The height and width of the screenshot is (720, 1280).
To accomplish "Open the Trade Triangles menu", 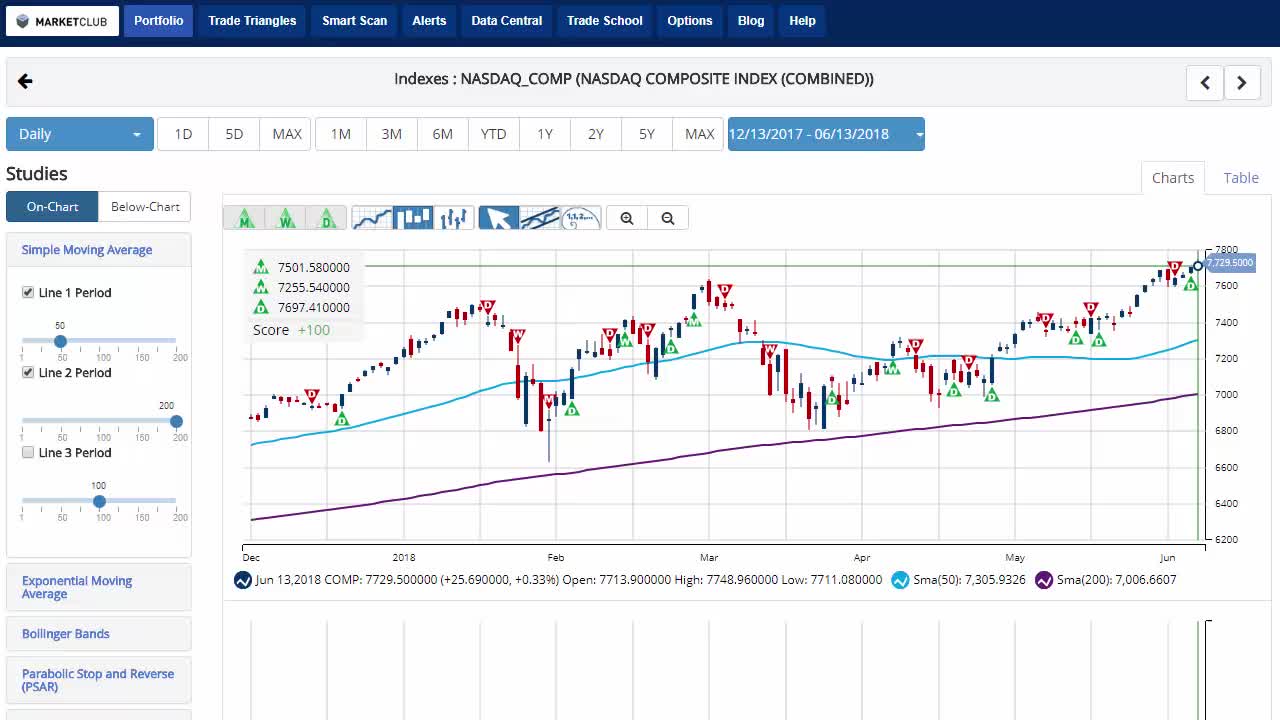I will point(252,21).
